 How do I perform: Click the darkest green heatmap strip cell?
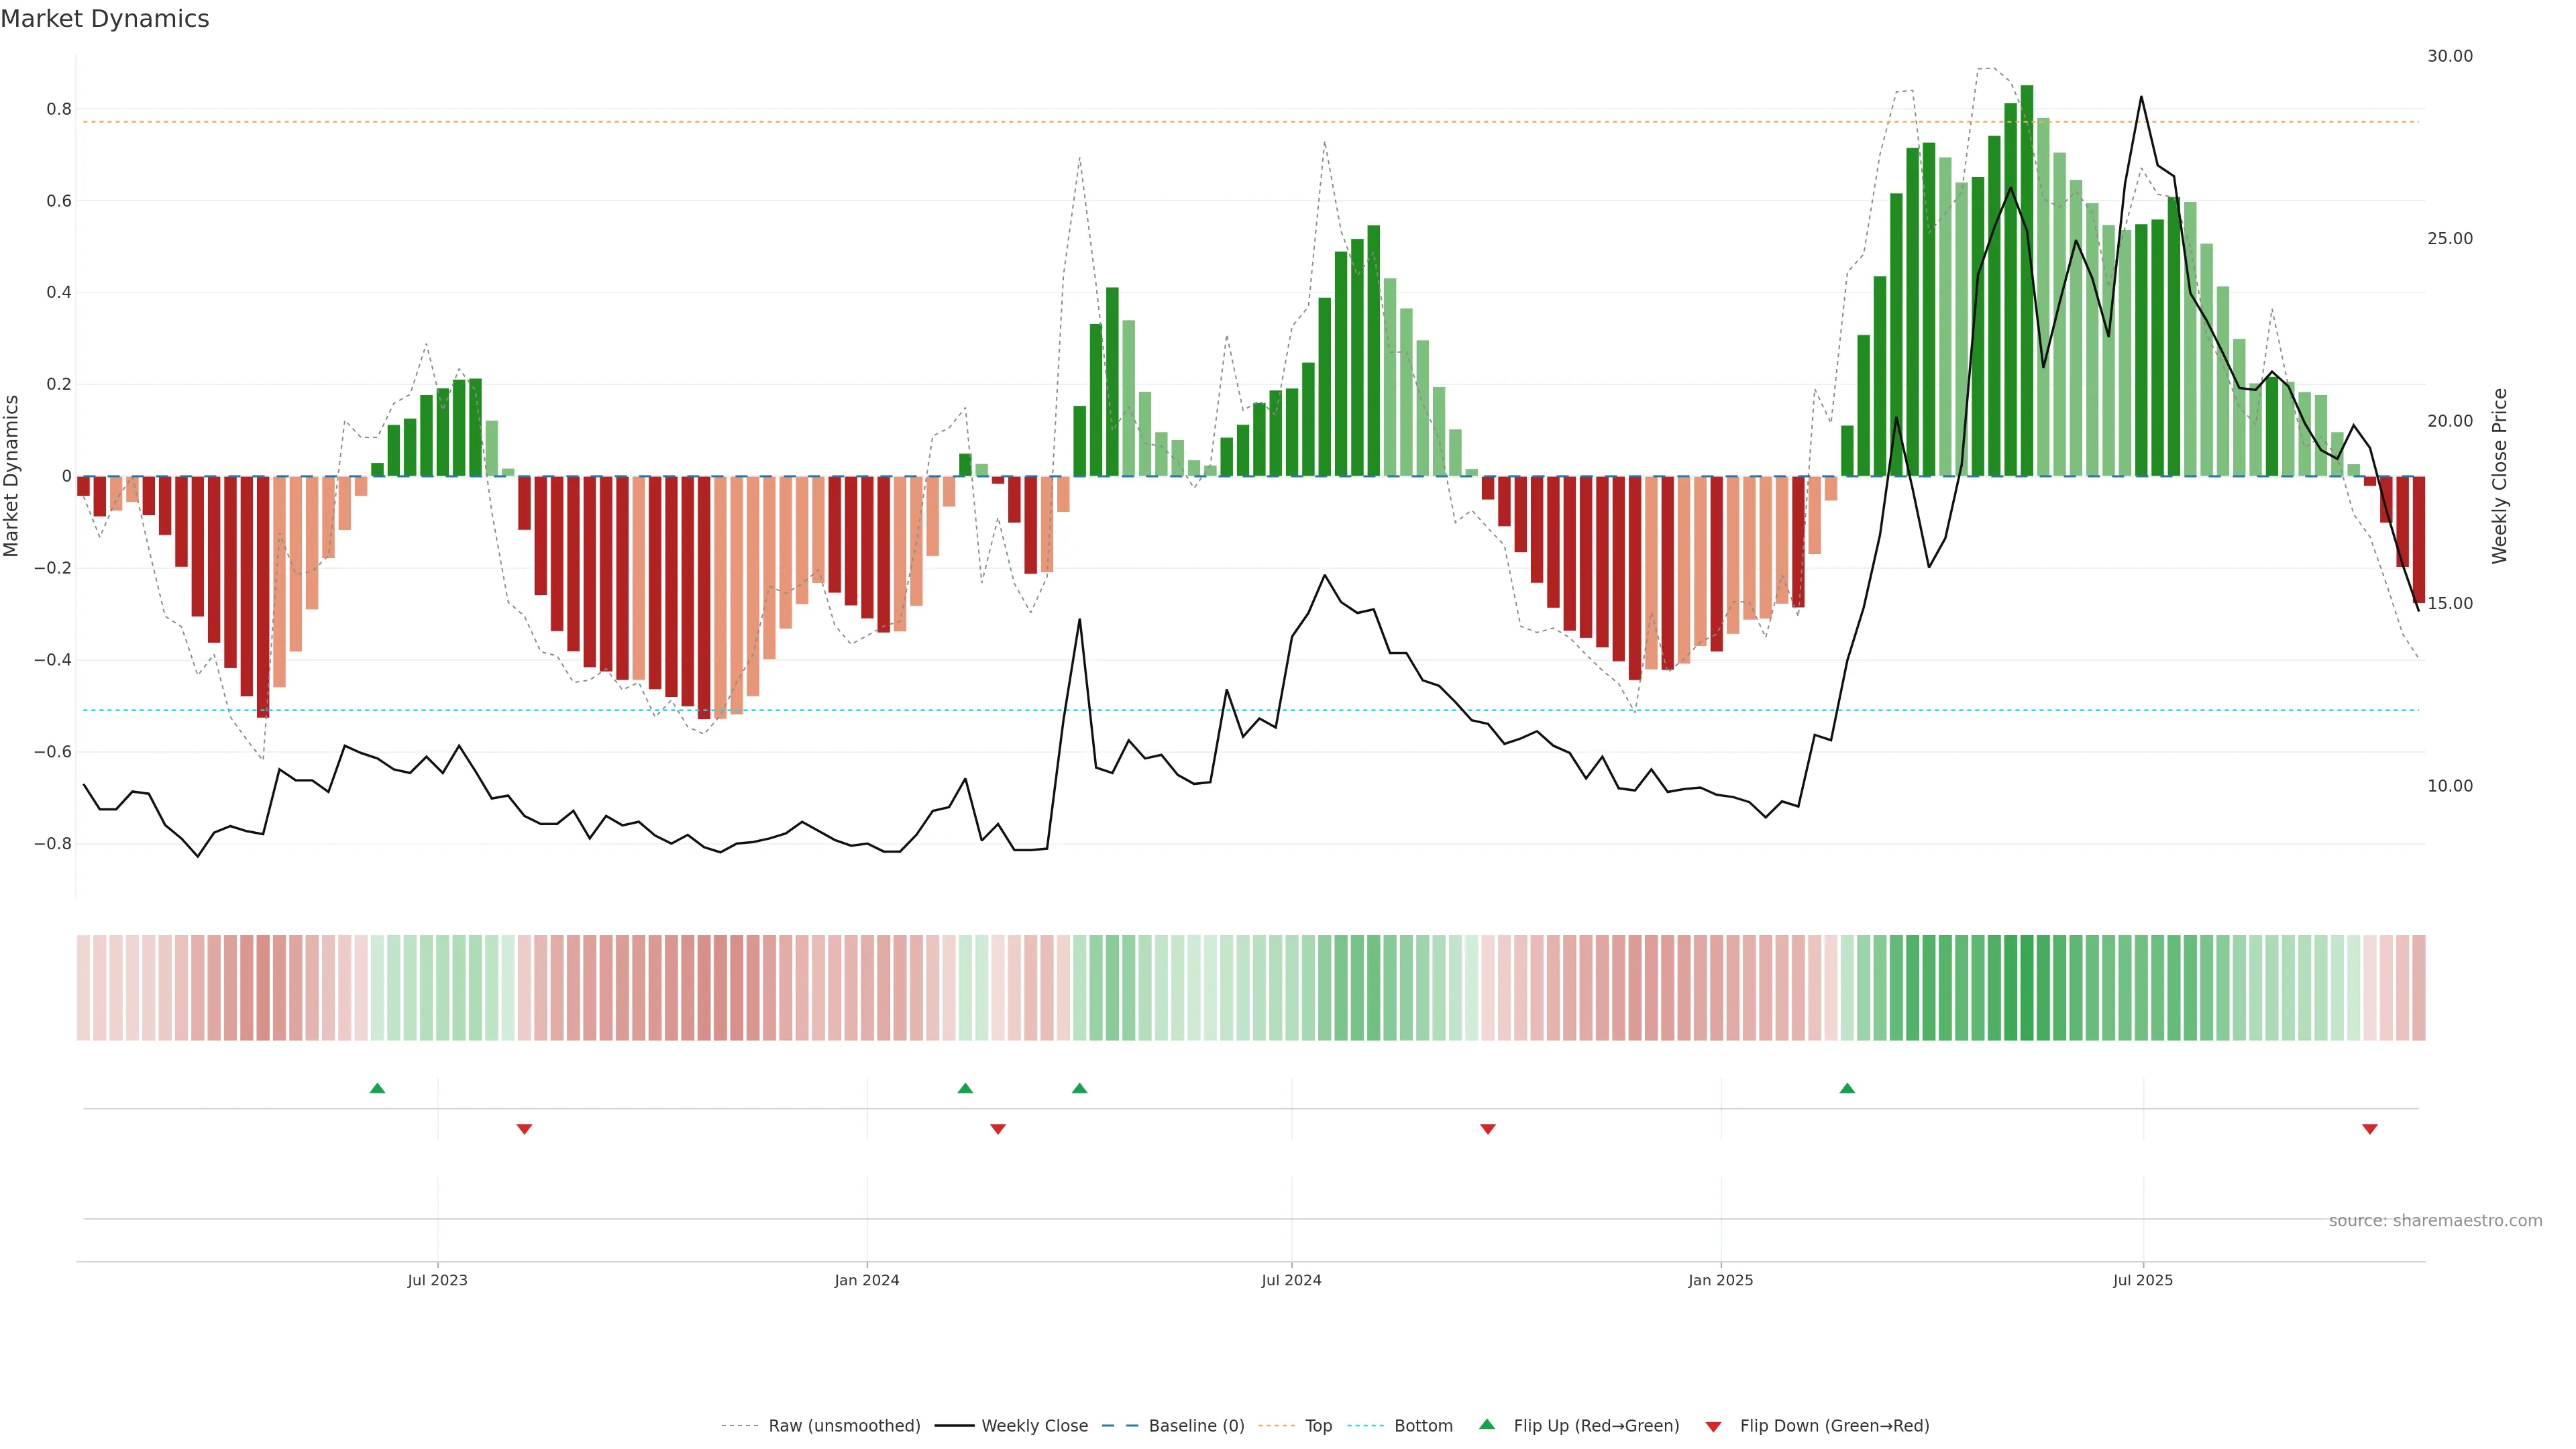pyautogui.click(x=2027, y=988)
